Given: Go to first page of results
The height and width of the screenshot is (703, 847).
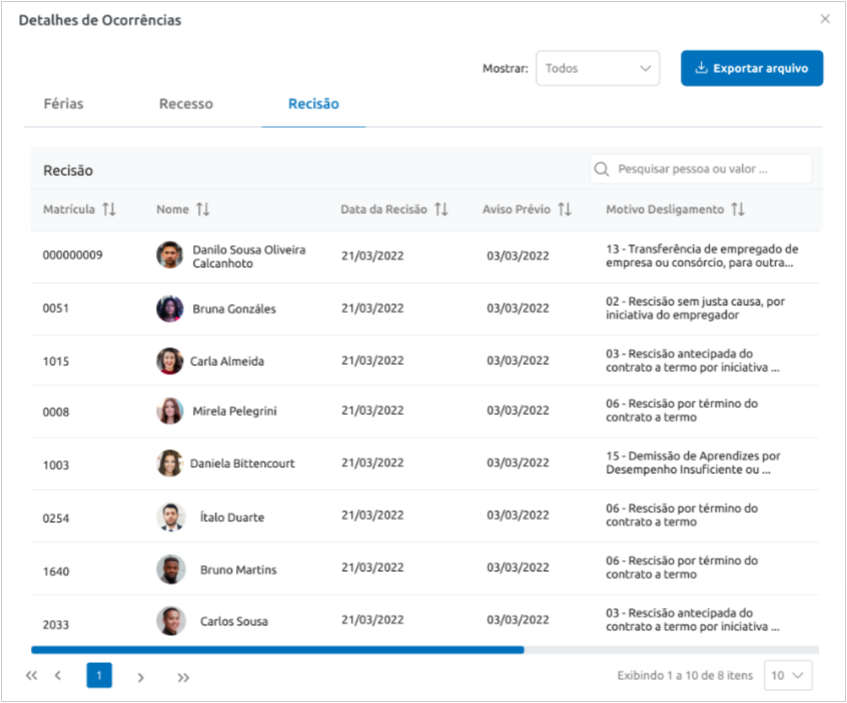Looking at the screenshot, I should tap(31, 676).
